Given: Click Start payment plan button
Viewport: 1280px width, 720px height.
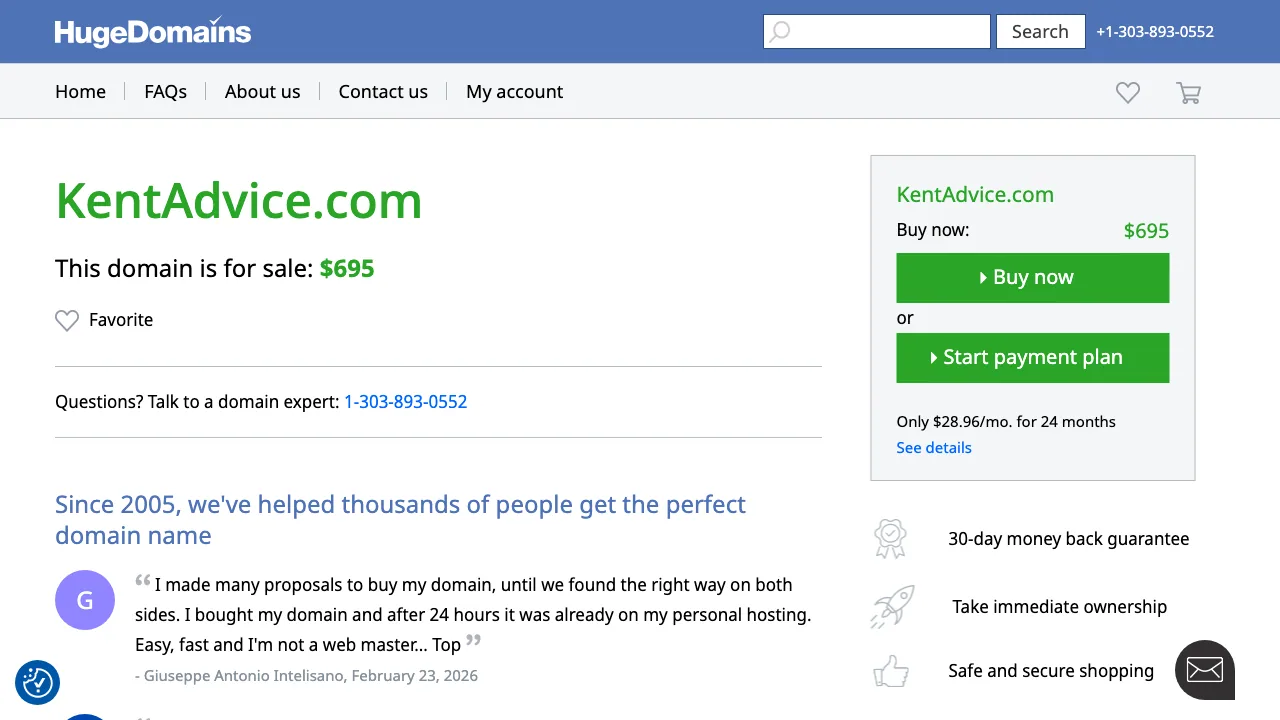Looking at the screenshot, I should tap(1032, 358).
